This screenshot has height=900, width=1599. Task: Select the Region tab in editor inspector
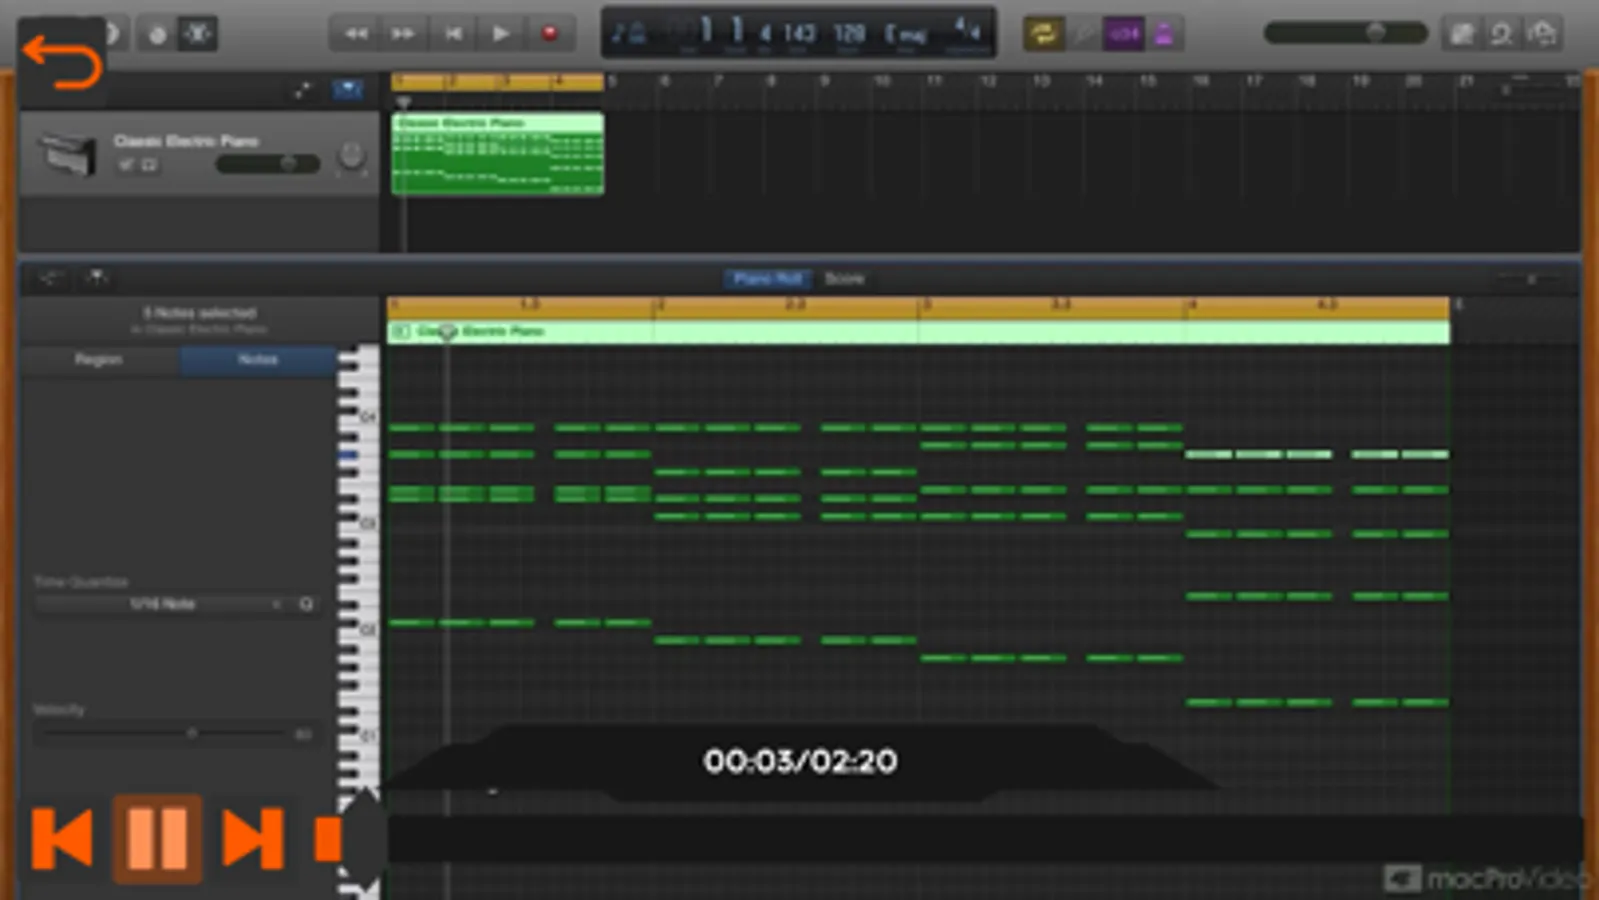coord(99,360)
